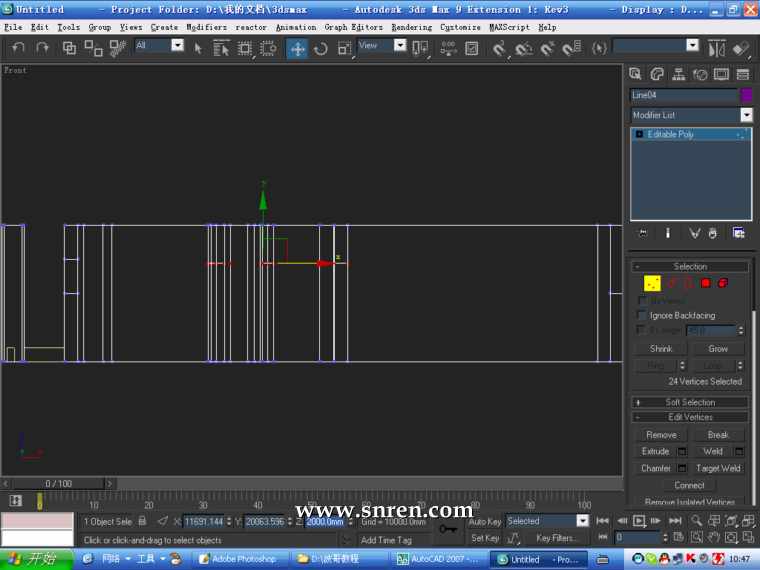760x570 pixels.
Task: Open the Modifiers menu
Action: tap(206, 28)
